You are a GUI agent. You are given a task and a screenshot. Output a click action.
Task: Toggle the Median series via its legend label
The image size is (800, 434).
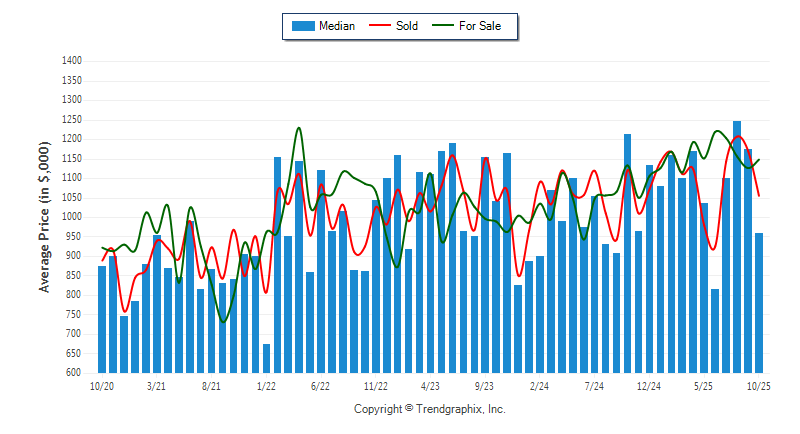(x=336, y=26)
